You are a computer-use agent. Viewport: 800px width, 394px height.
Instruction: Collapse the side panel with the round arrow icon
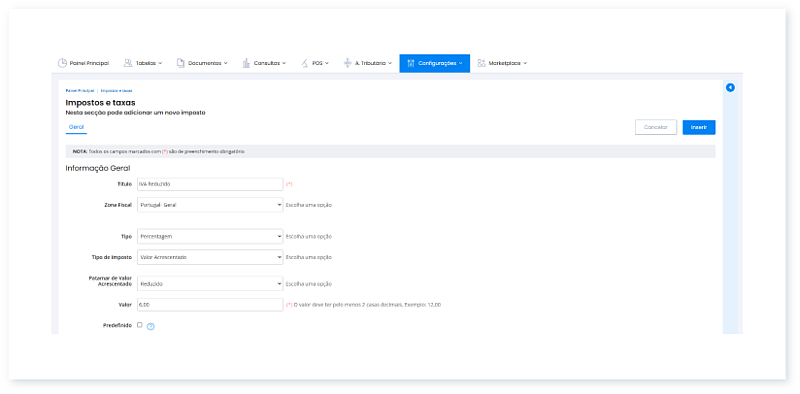(730, 88)
